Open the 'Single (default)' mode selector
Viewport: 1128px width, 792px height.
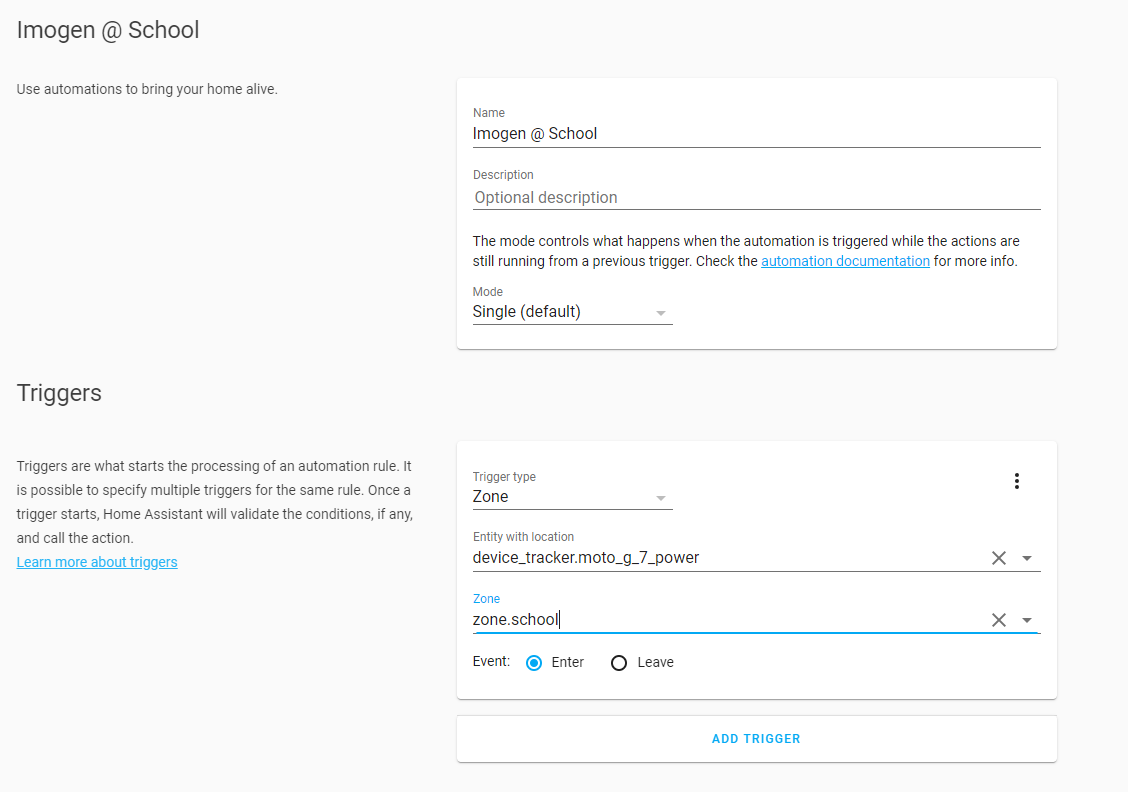560,312
